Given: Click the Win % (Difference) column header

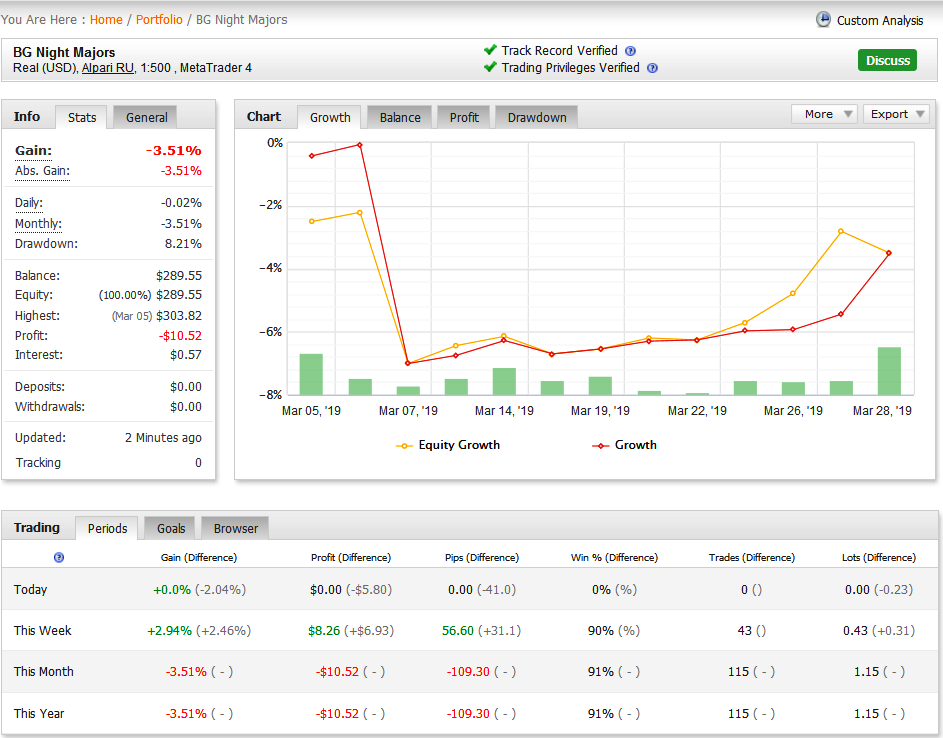Looking at the screenshot, I should tap(614, 558).
